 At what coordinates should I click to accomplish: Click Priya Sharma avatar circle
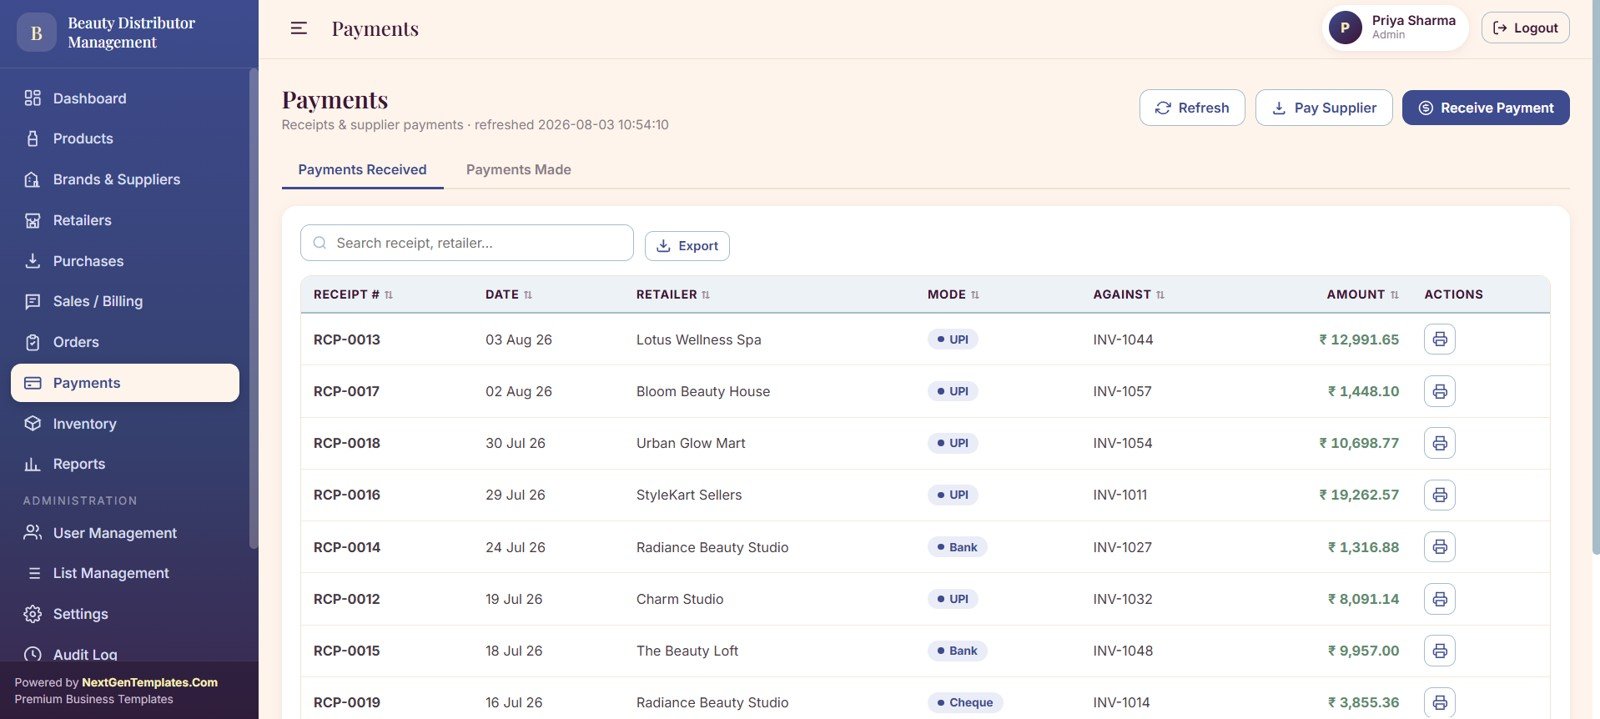pyautogui.click(x=1345, y=28)
